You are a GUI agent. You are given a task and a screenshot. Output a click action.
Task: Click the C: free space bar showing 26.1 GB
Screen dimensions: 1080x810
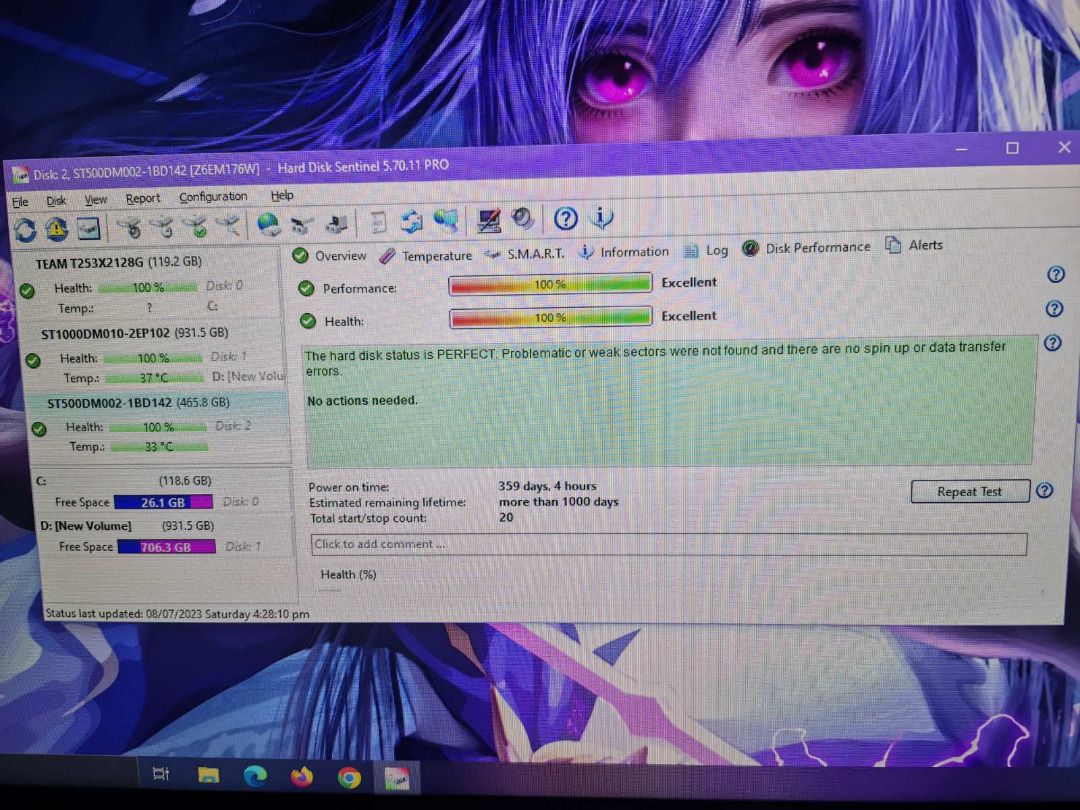(163, 502)
